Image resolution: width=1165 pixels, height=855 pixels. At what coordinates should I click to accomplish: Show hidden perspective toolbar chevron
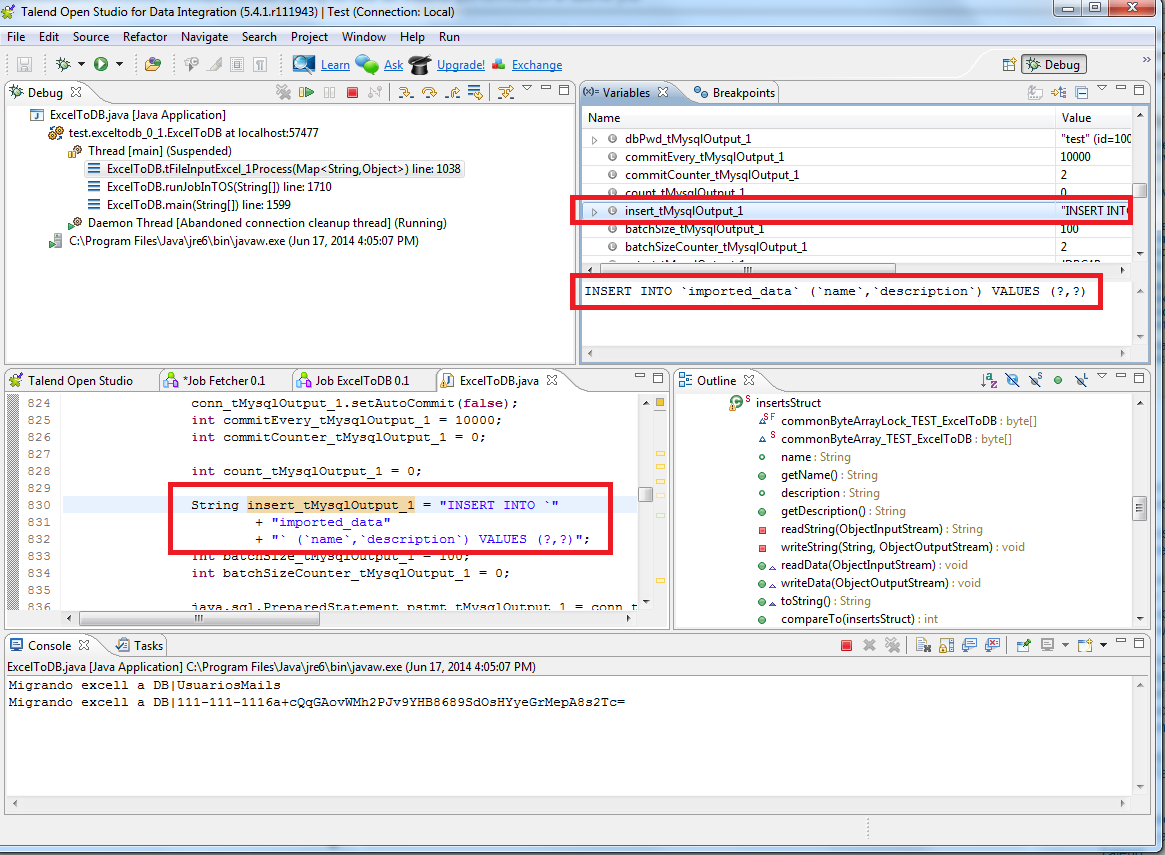coord(1146,59)
